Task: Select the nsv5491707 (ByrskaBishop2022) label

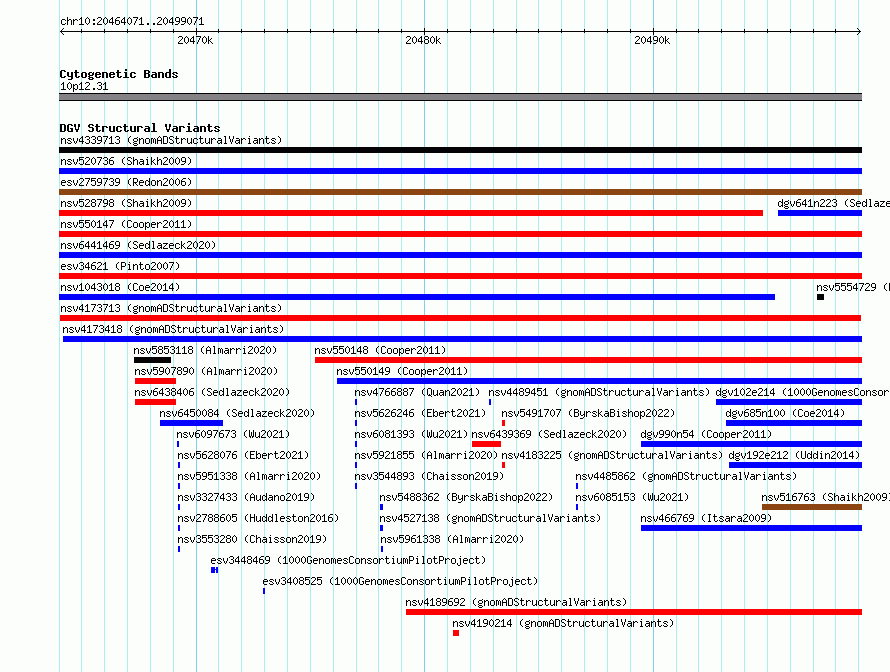Action: pos(588,413)
